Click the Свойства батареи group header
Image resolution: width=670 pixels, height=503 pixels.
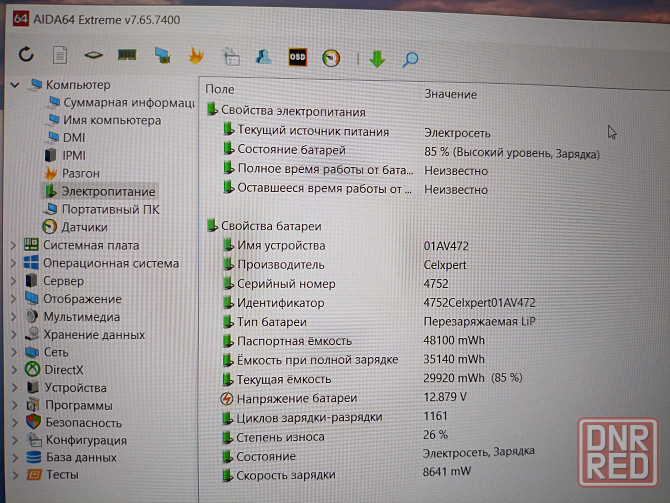[264, 226]
